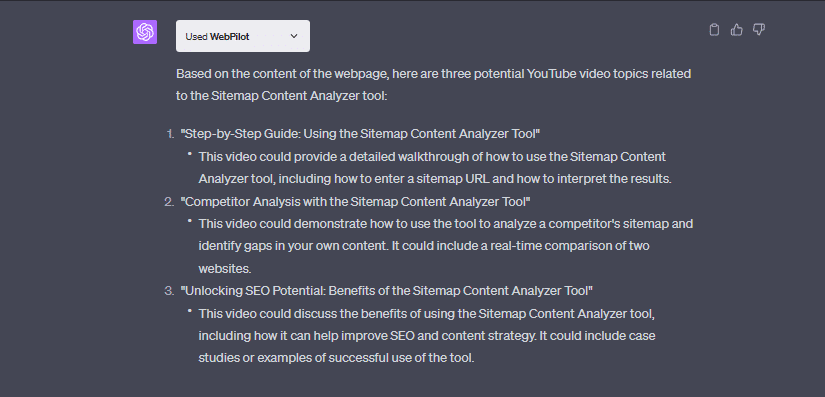
Task: Click the bullet text about detailed walkthrough
Action: (435, 168)
